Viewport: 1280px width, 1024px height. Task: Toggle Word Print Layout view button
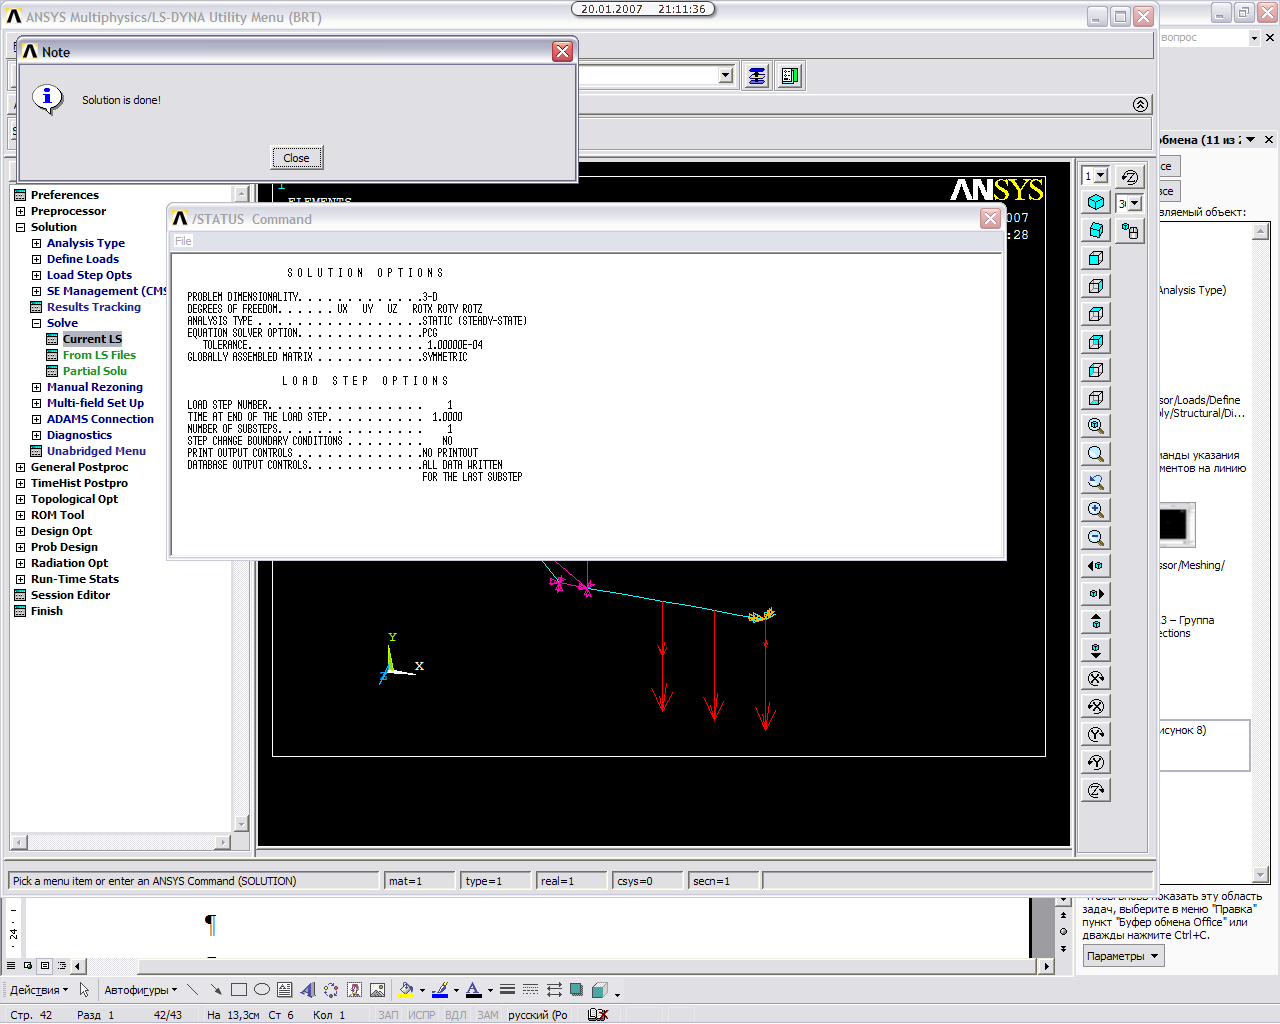(x=45, y=966)
